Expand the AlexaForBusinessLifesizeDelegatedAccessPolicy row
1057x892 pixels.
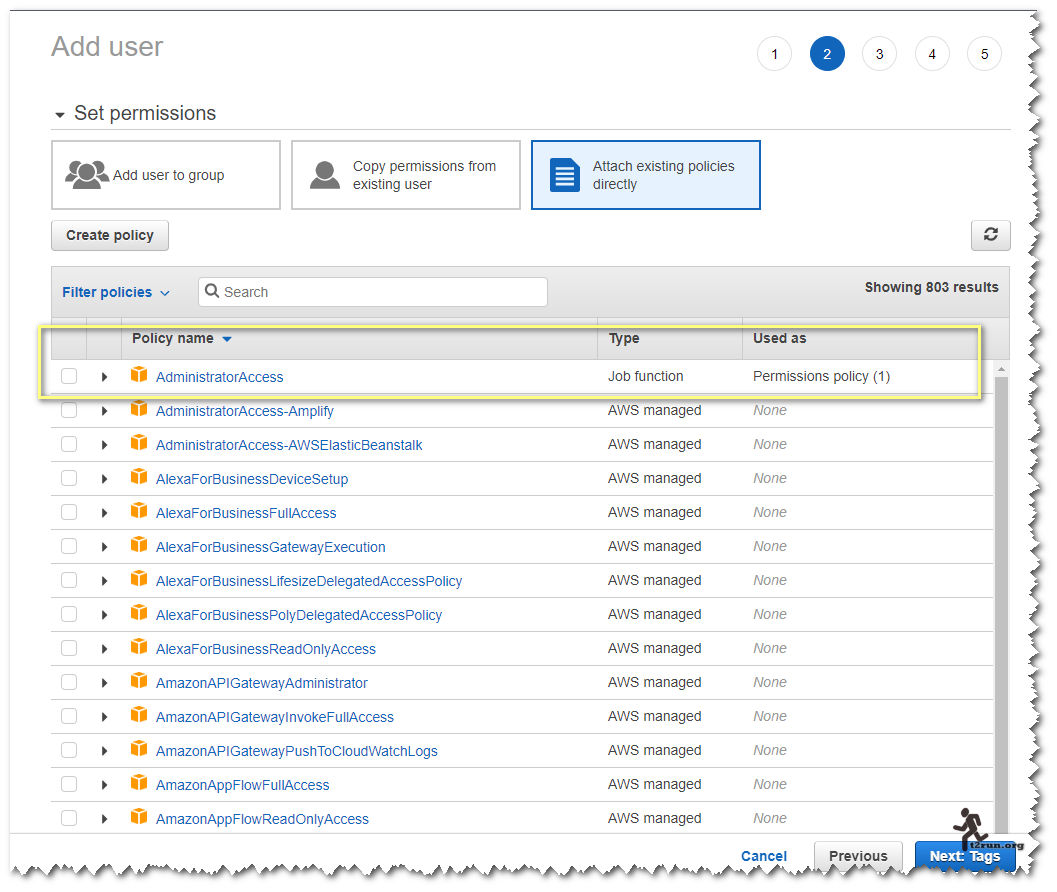point(104,581)
